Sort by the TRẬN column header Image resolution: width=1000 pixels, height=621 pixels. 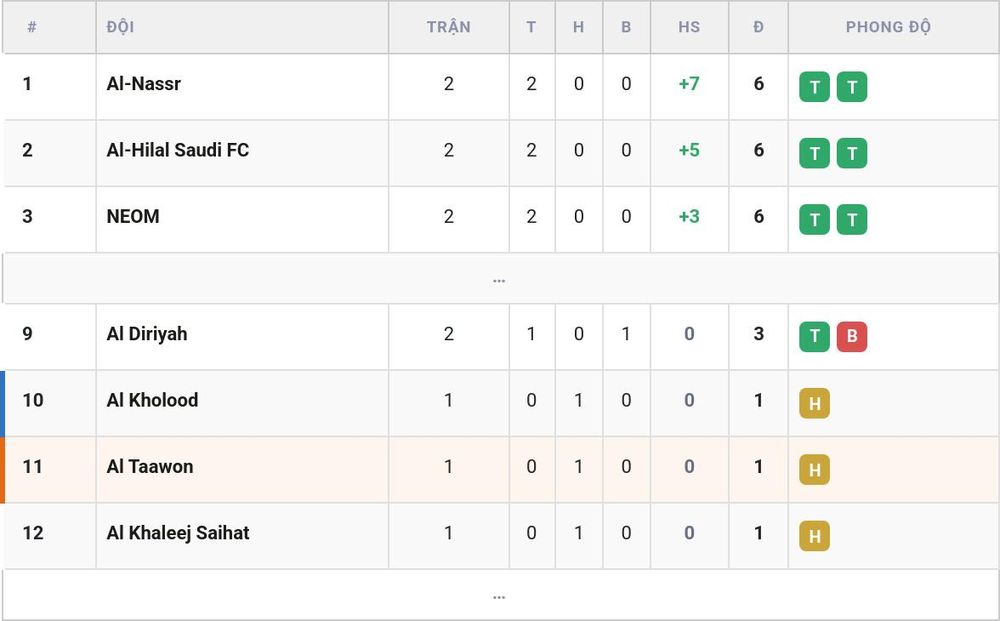tap(449, 27)
